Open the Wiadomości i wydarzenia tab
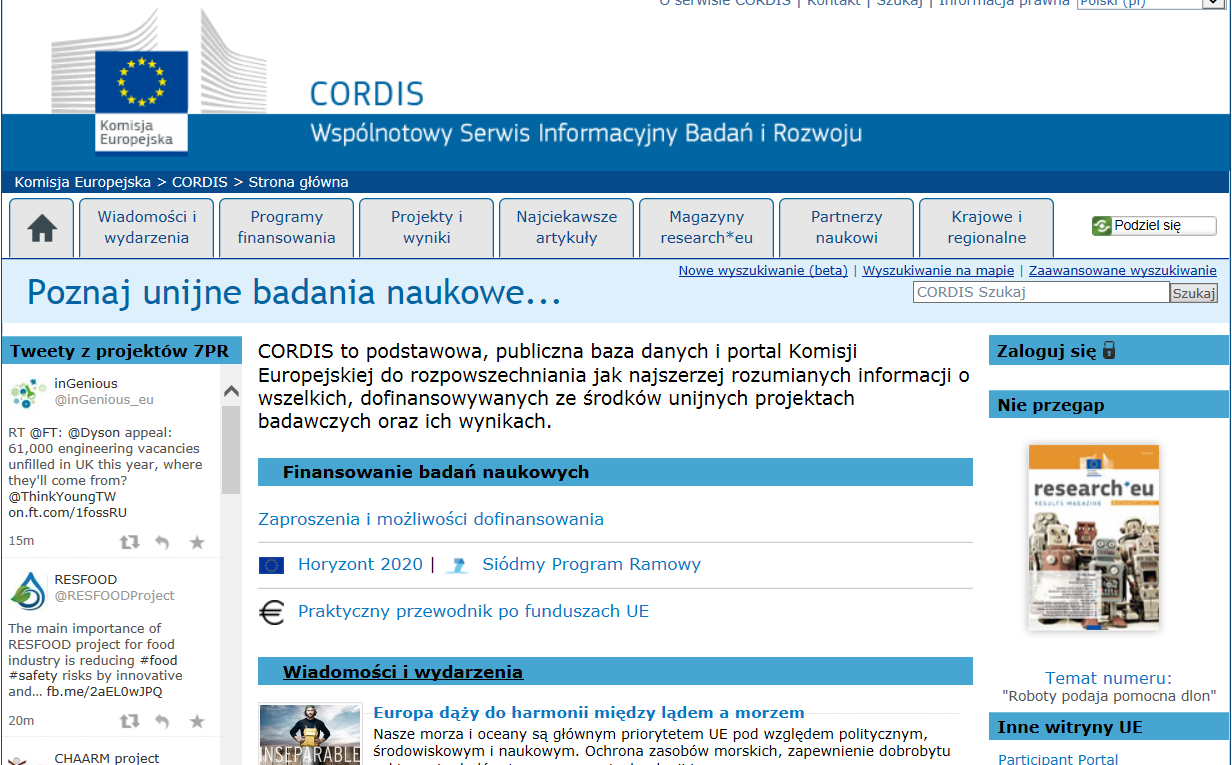The width and height of the screenshot is (1232, 765). (x=147, y=228)
